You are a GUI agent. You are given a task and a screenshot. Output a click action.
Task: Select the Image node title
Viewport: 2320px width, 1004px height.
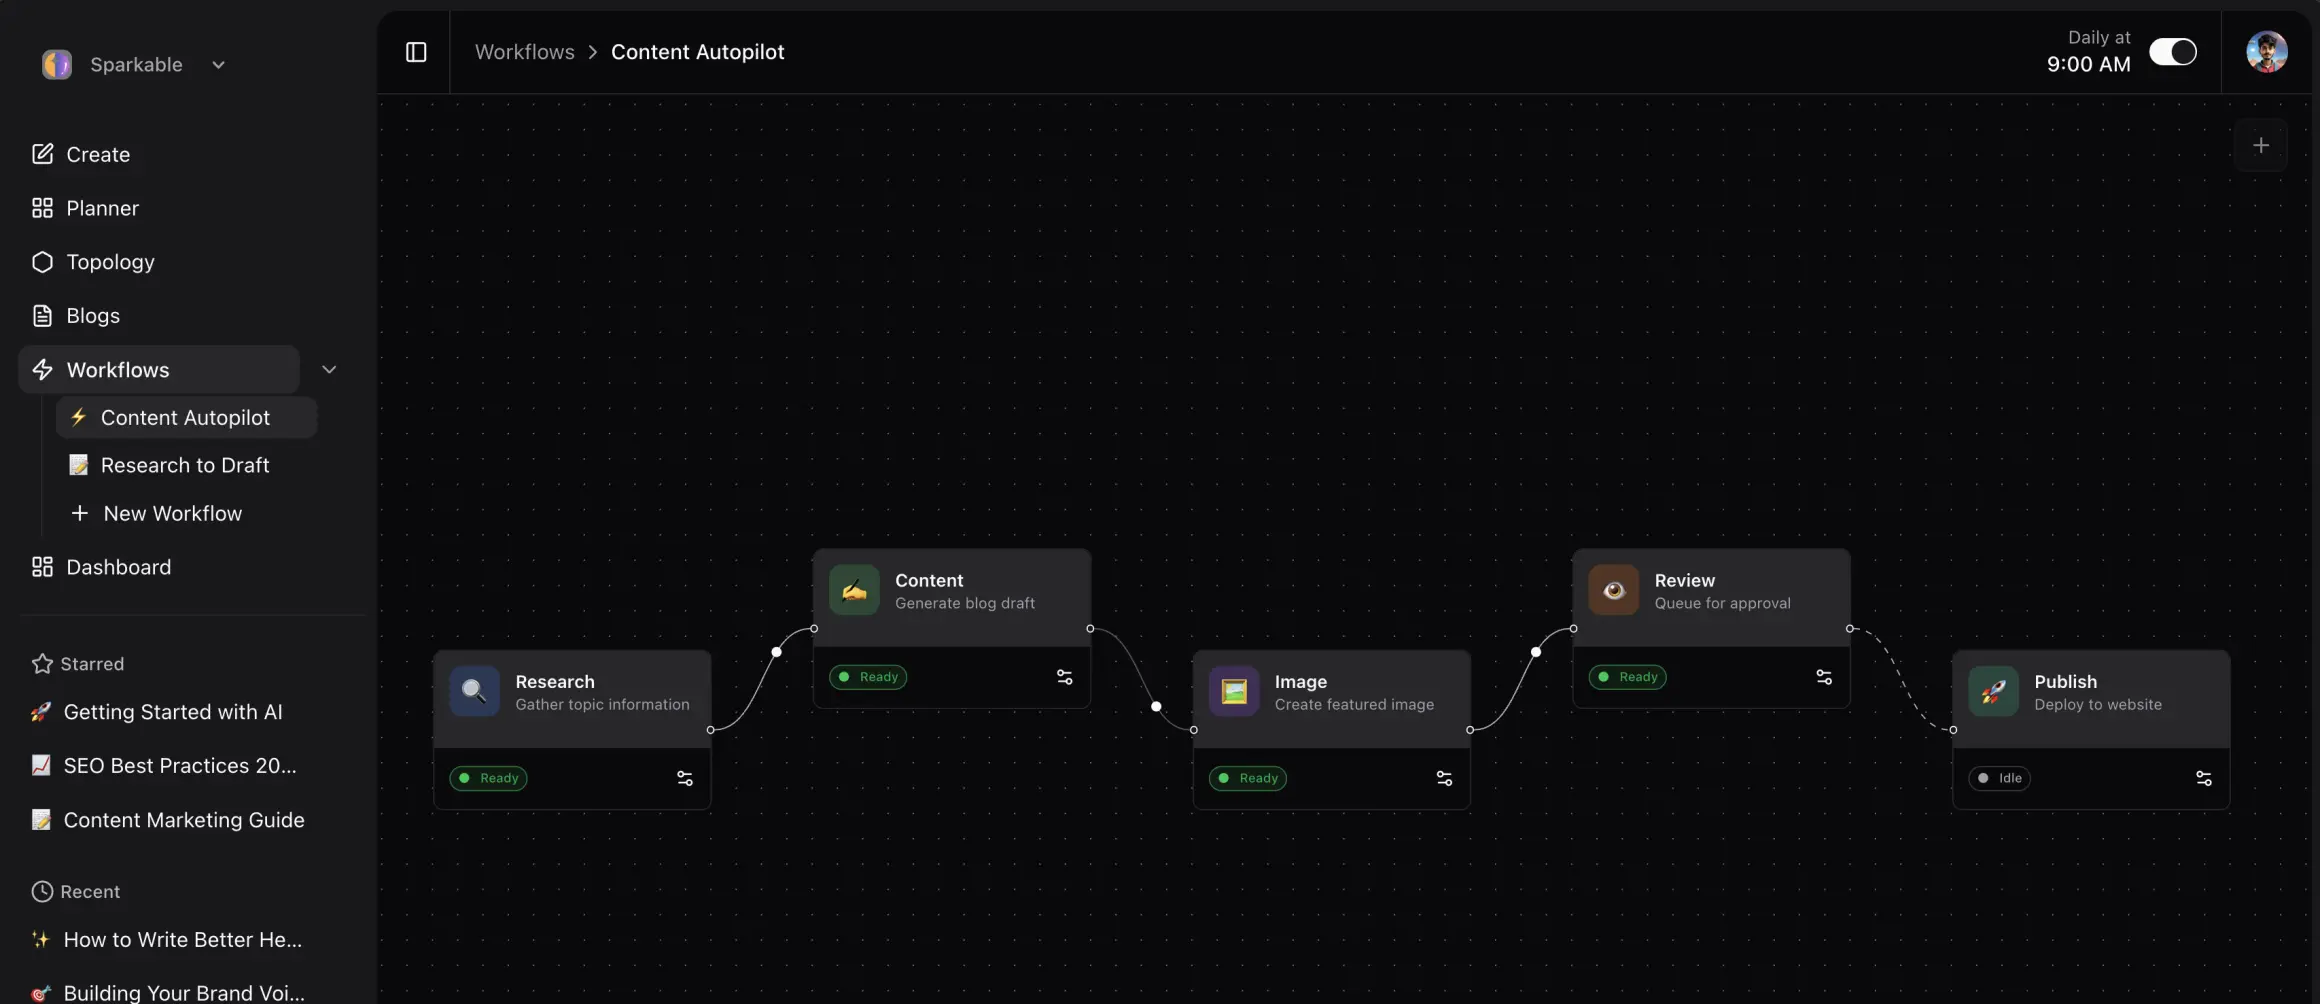point(1301,681)
